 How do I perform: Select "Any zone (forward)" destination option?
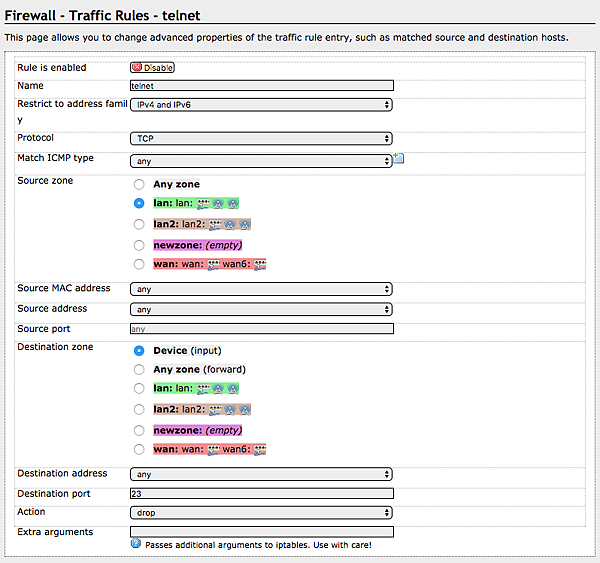pos(138,370)
